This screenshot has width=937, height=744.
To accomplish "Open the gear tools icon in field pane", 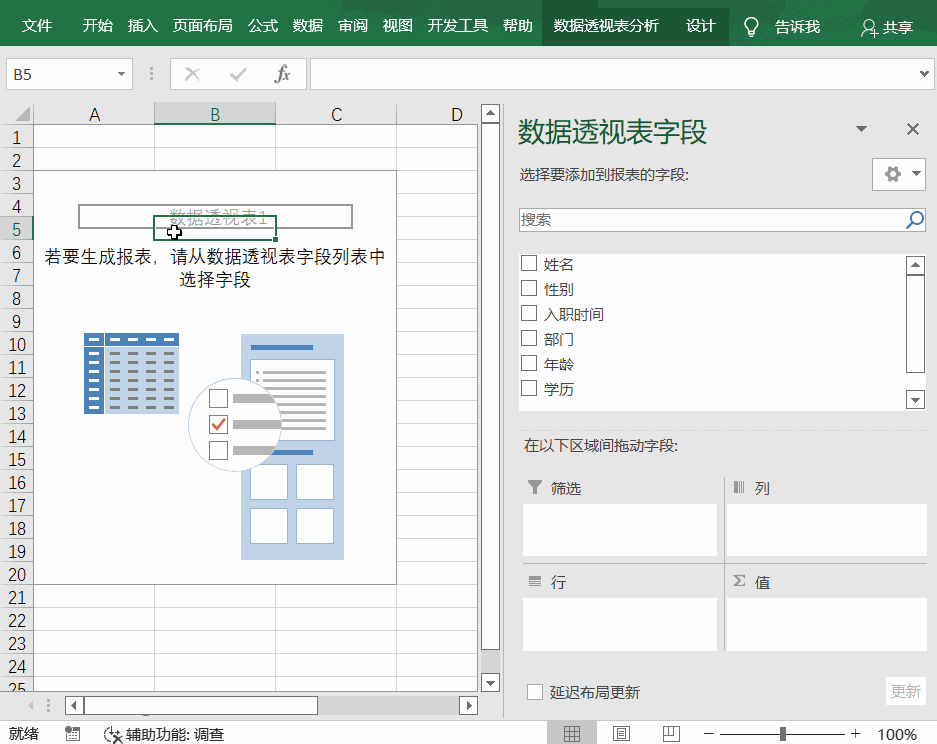I will [893, 174].
